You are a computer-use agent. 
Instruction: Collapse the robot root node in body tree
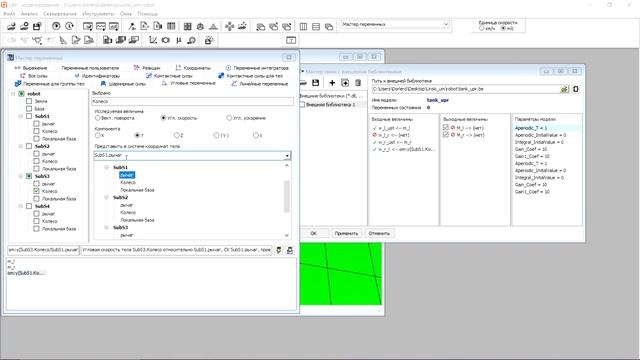(x=13, y=93)
